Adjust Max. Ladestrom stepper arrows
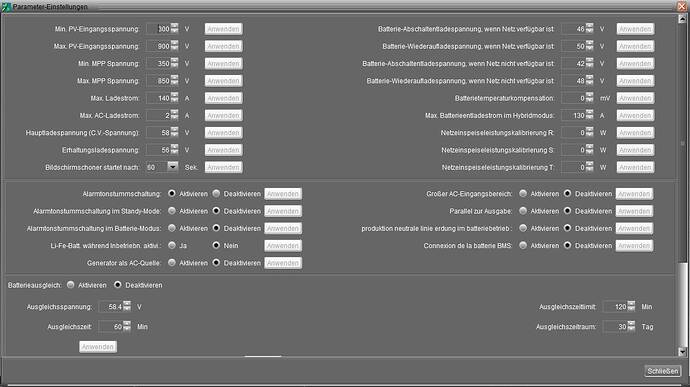 pyautogui.click(x=175, y=98)
